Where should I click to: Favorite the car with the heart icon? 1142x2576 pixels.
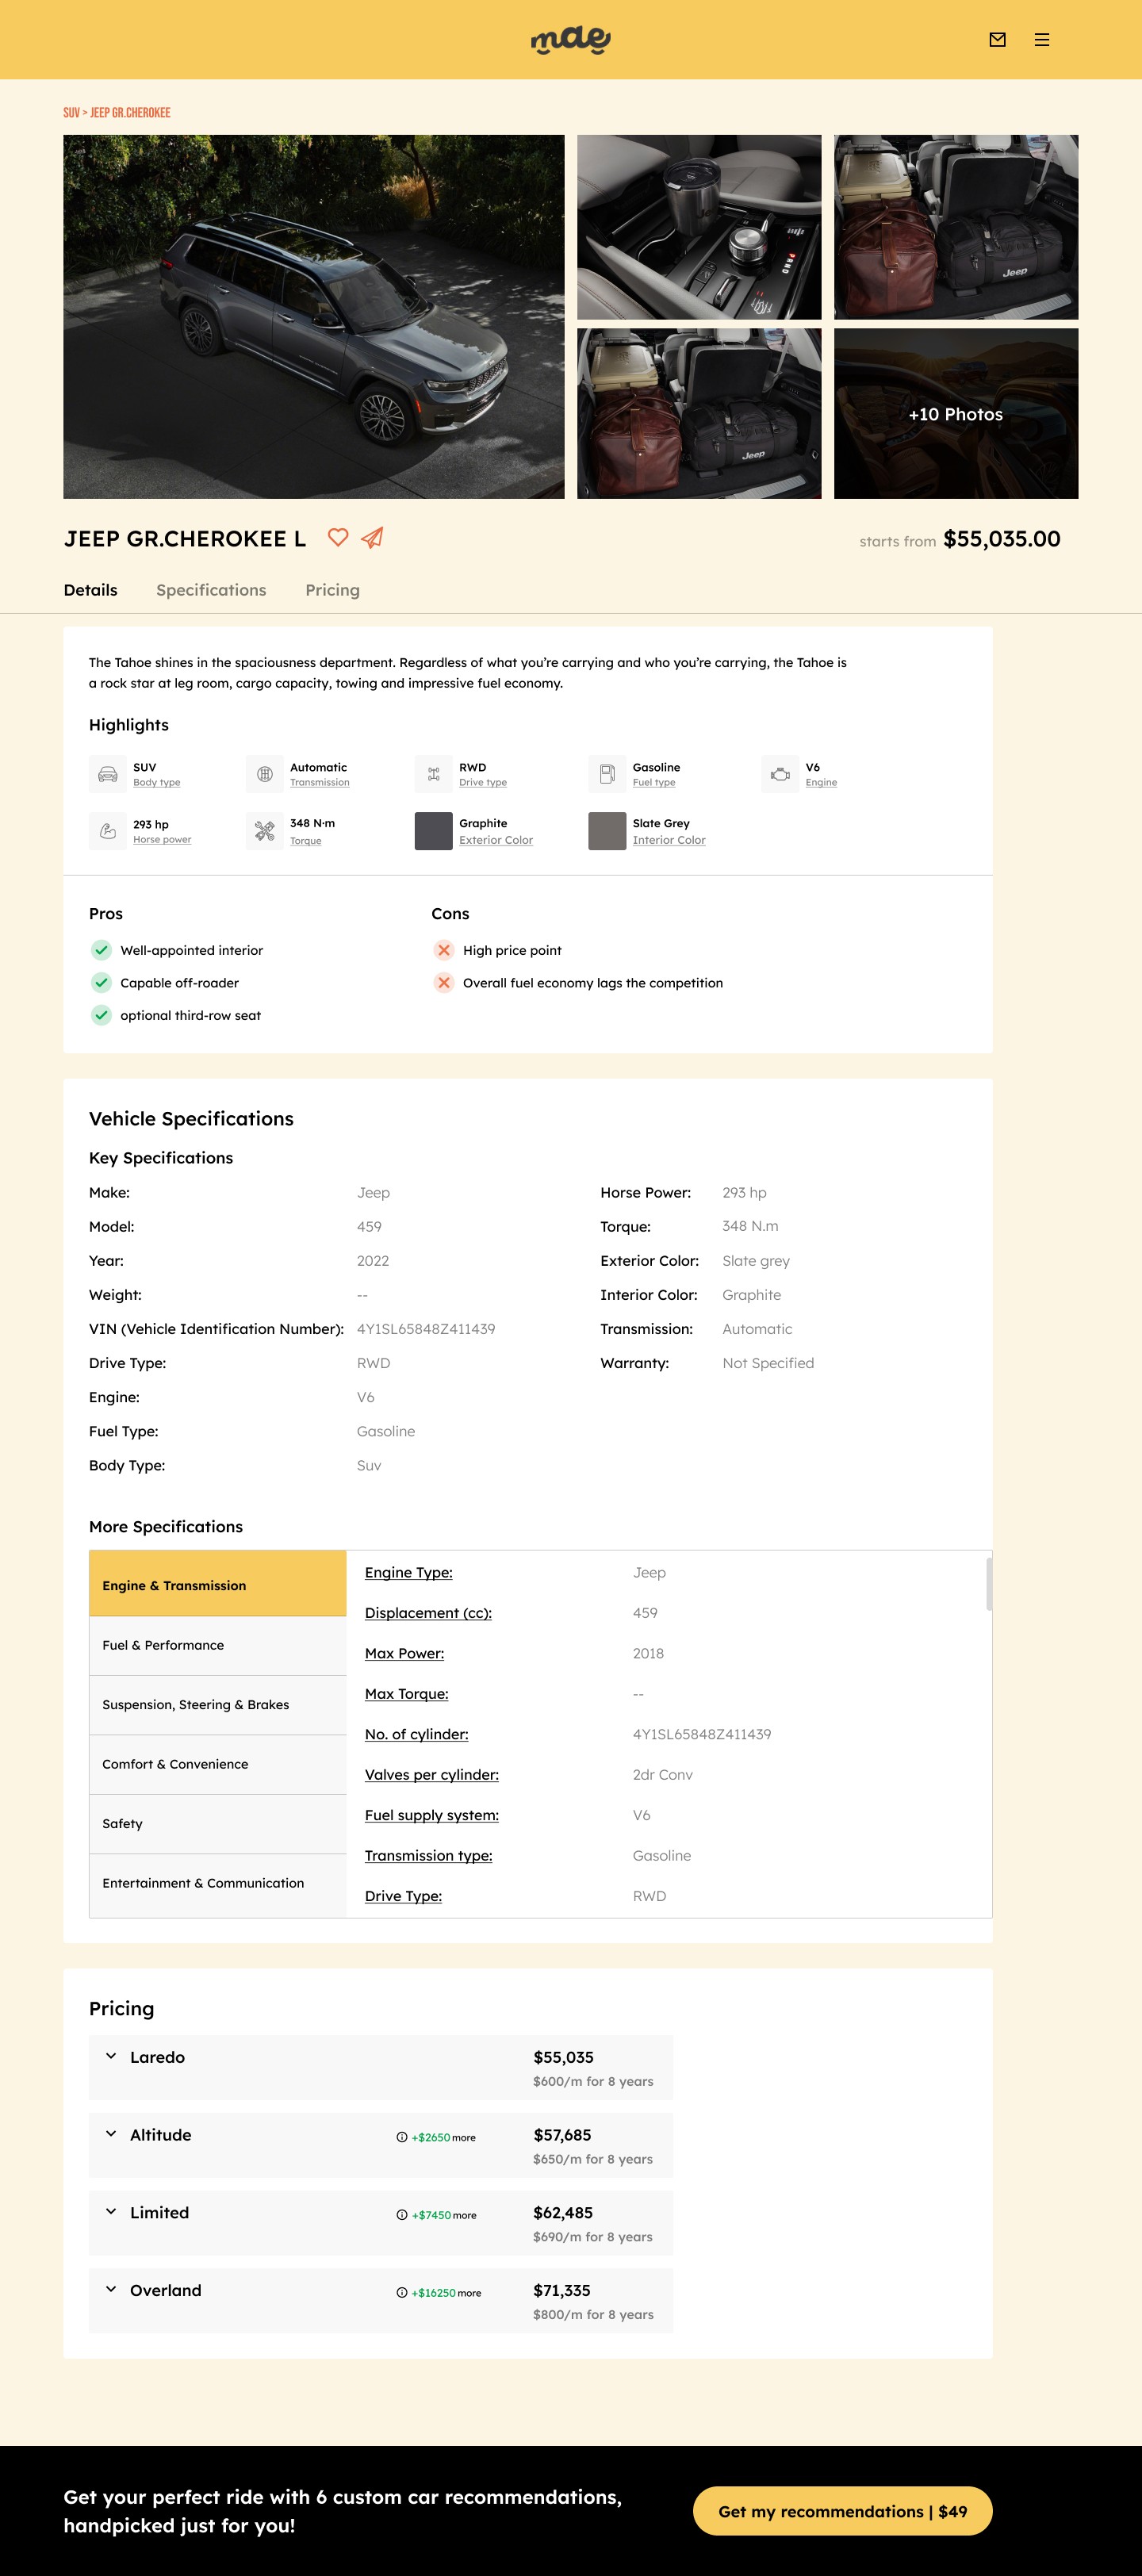(x=338, y=538)
